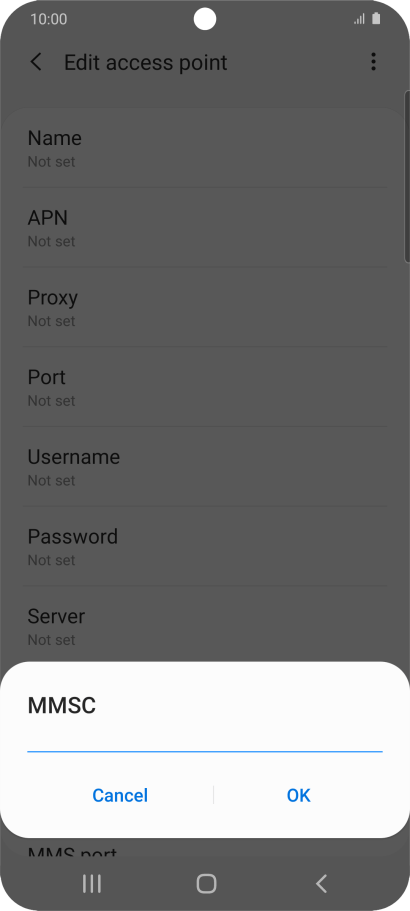The width and height of the screenshot is (410, 911).
Task: Open the Proxy setting
Action: tap(205, 307)
